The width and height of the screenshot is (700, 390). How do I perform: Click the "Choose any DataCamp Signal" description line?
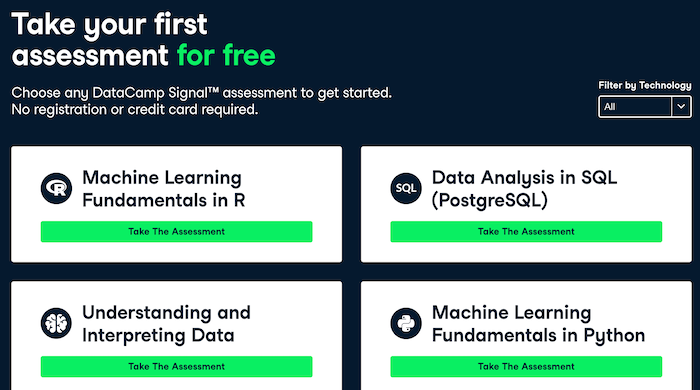point(201,93)
